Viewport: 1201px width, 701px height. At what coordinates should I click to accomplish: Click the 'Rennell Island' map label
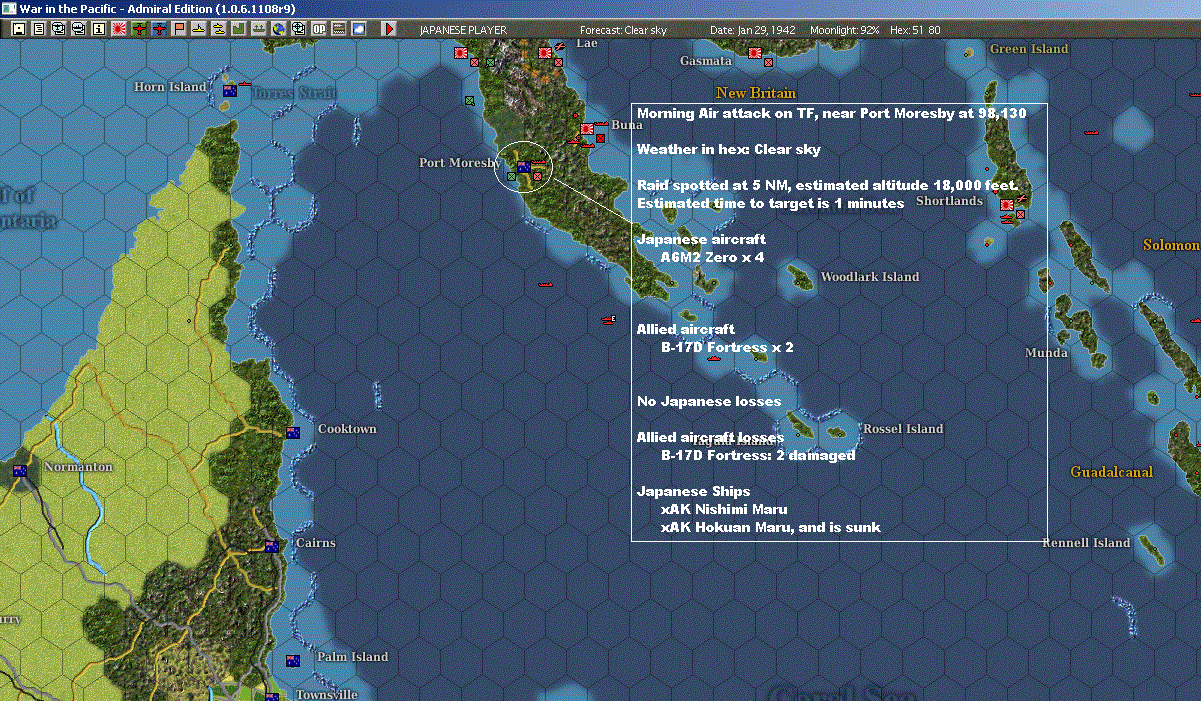(x=1086, y=543)
